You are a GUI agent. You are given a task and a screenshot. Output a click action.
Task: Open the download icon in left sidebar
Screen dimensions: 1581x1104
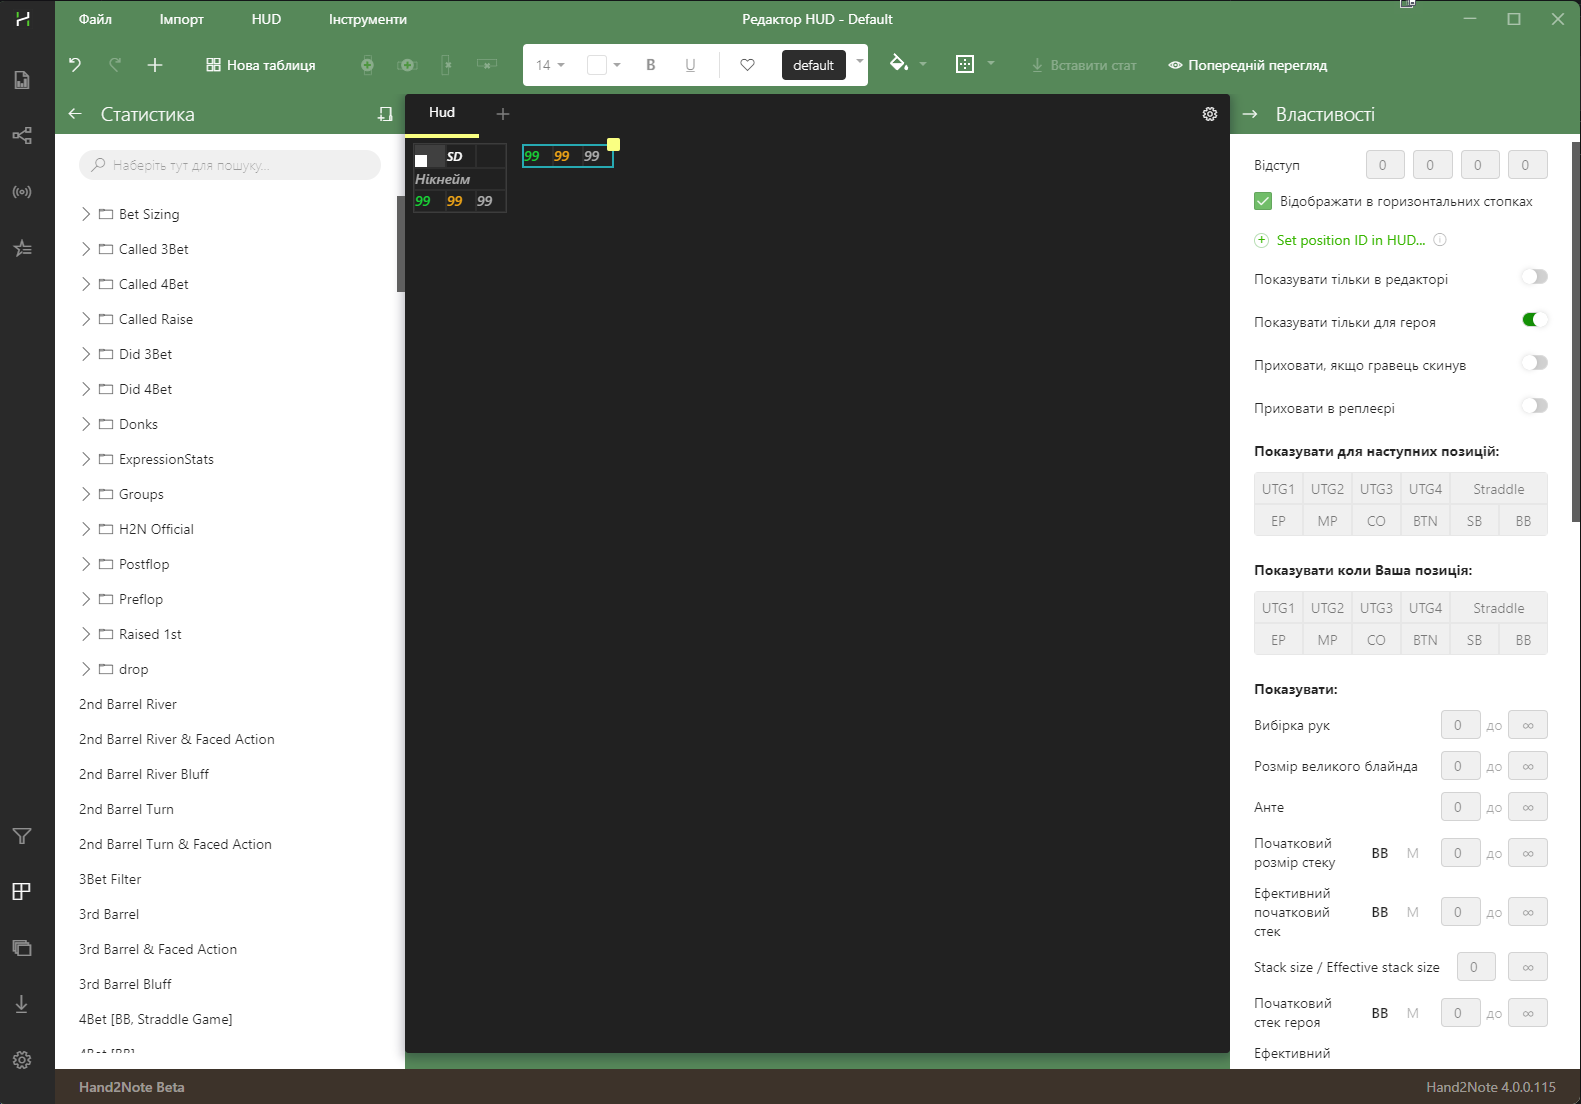[x=22, y=1004]
